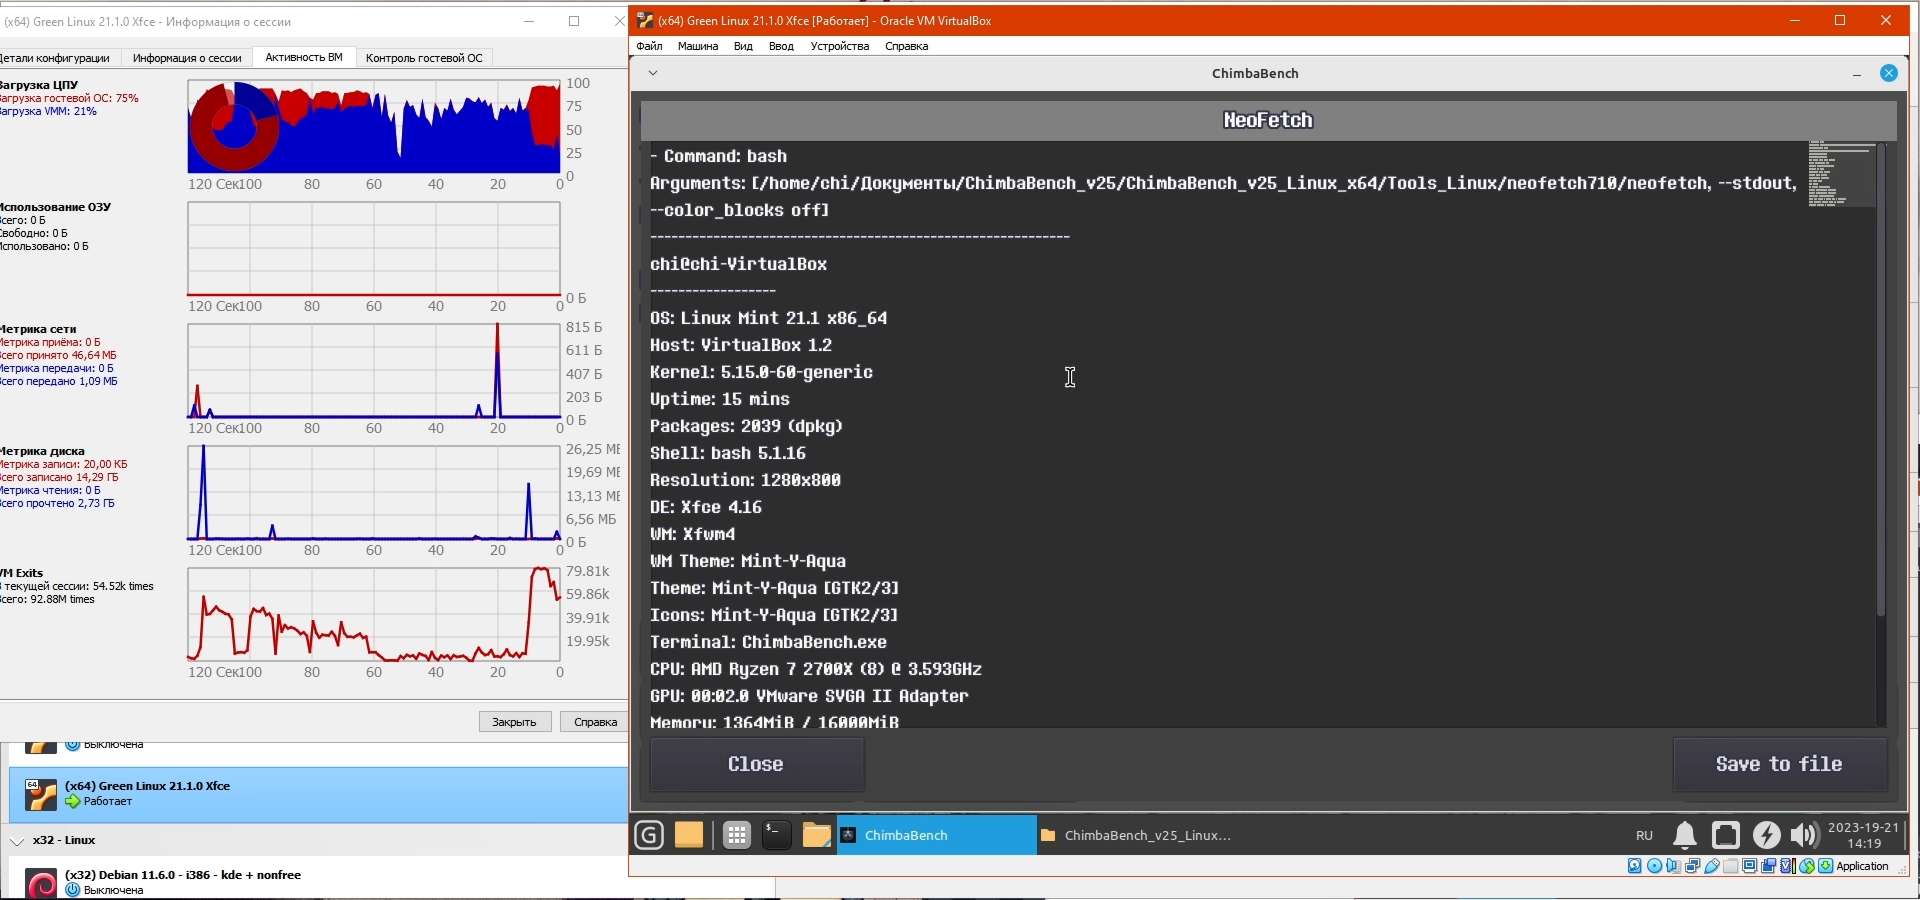Select the Активность ВМ tab
1920x900 pixels.
[304, 57]
